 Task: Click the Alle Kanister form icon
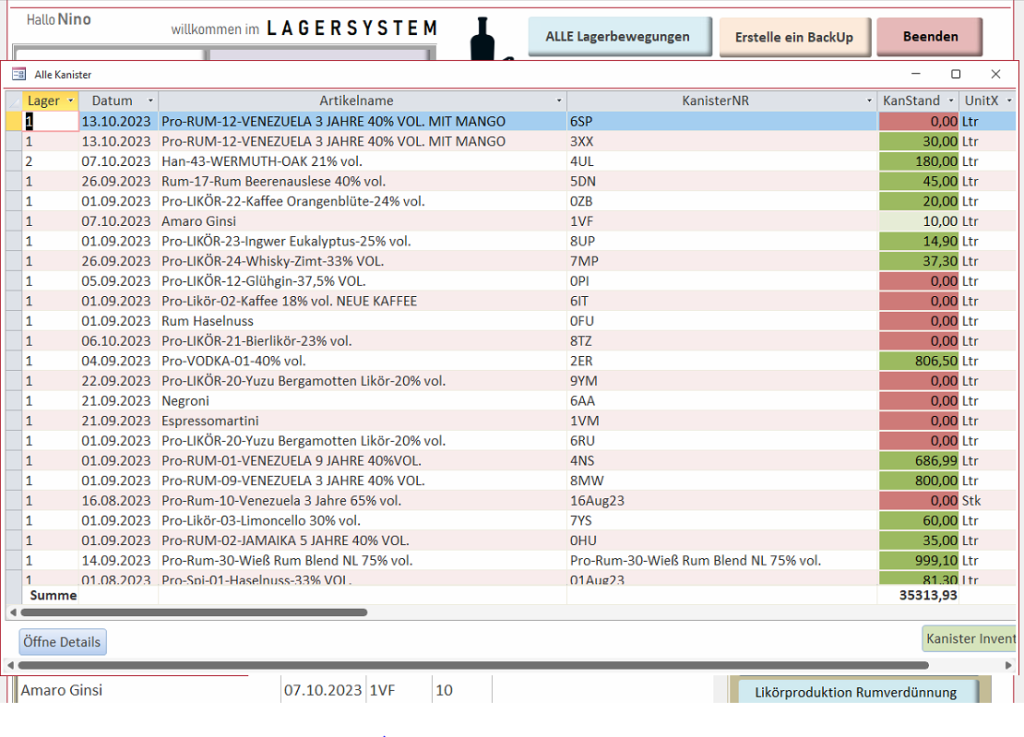tap(19, 74)
